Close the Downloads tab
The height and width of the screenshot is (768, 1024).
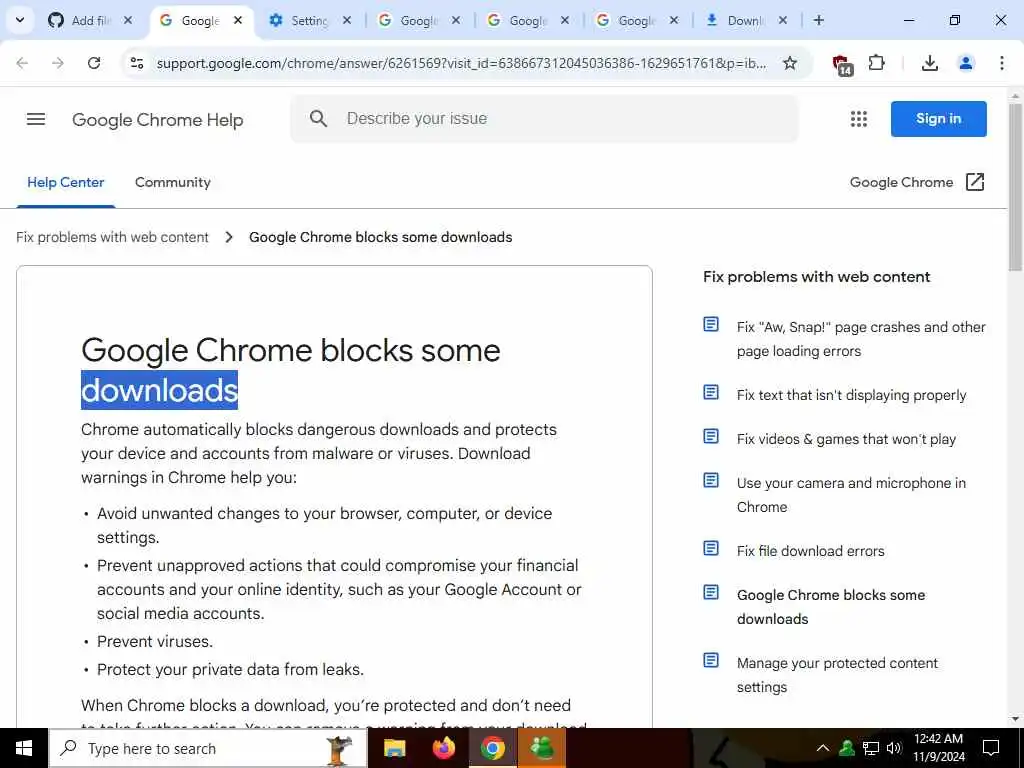(782, 20)
